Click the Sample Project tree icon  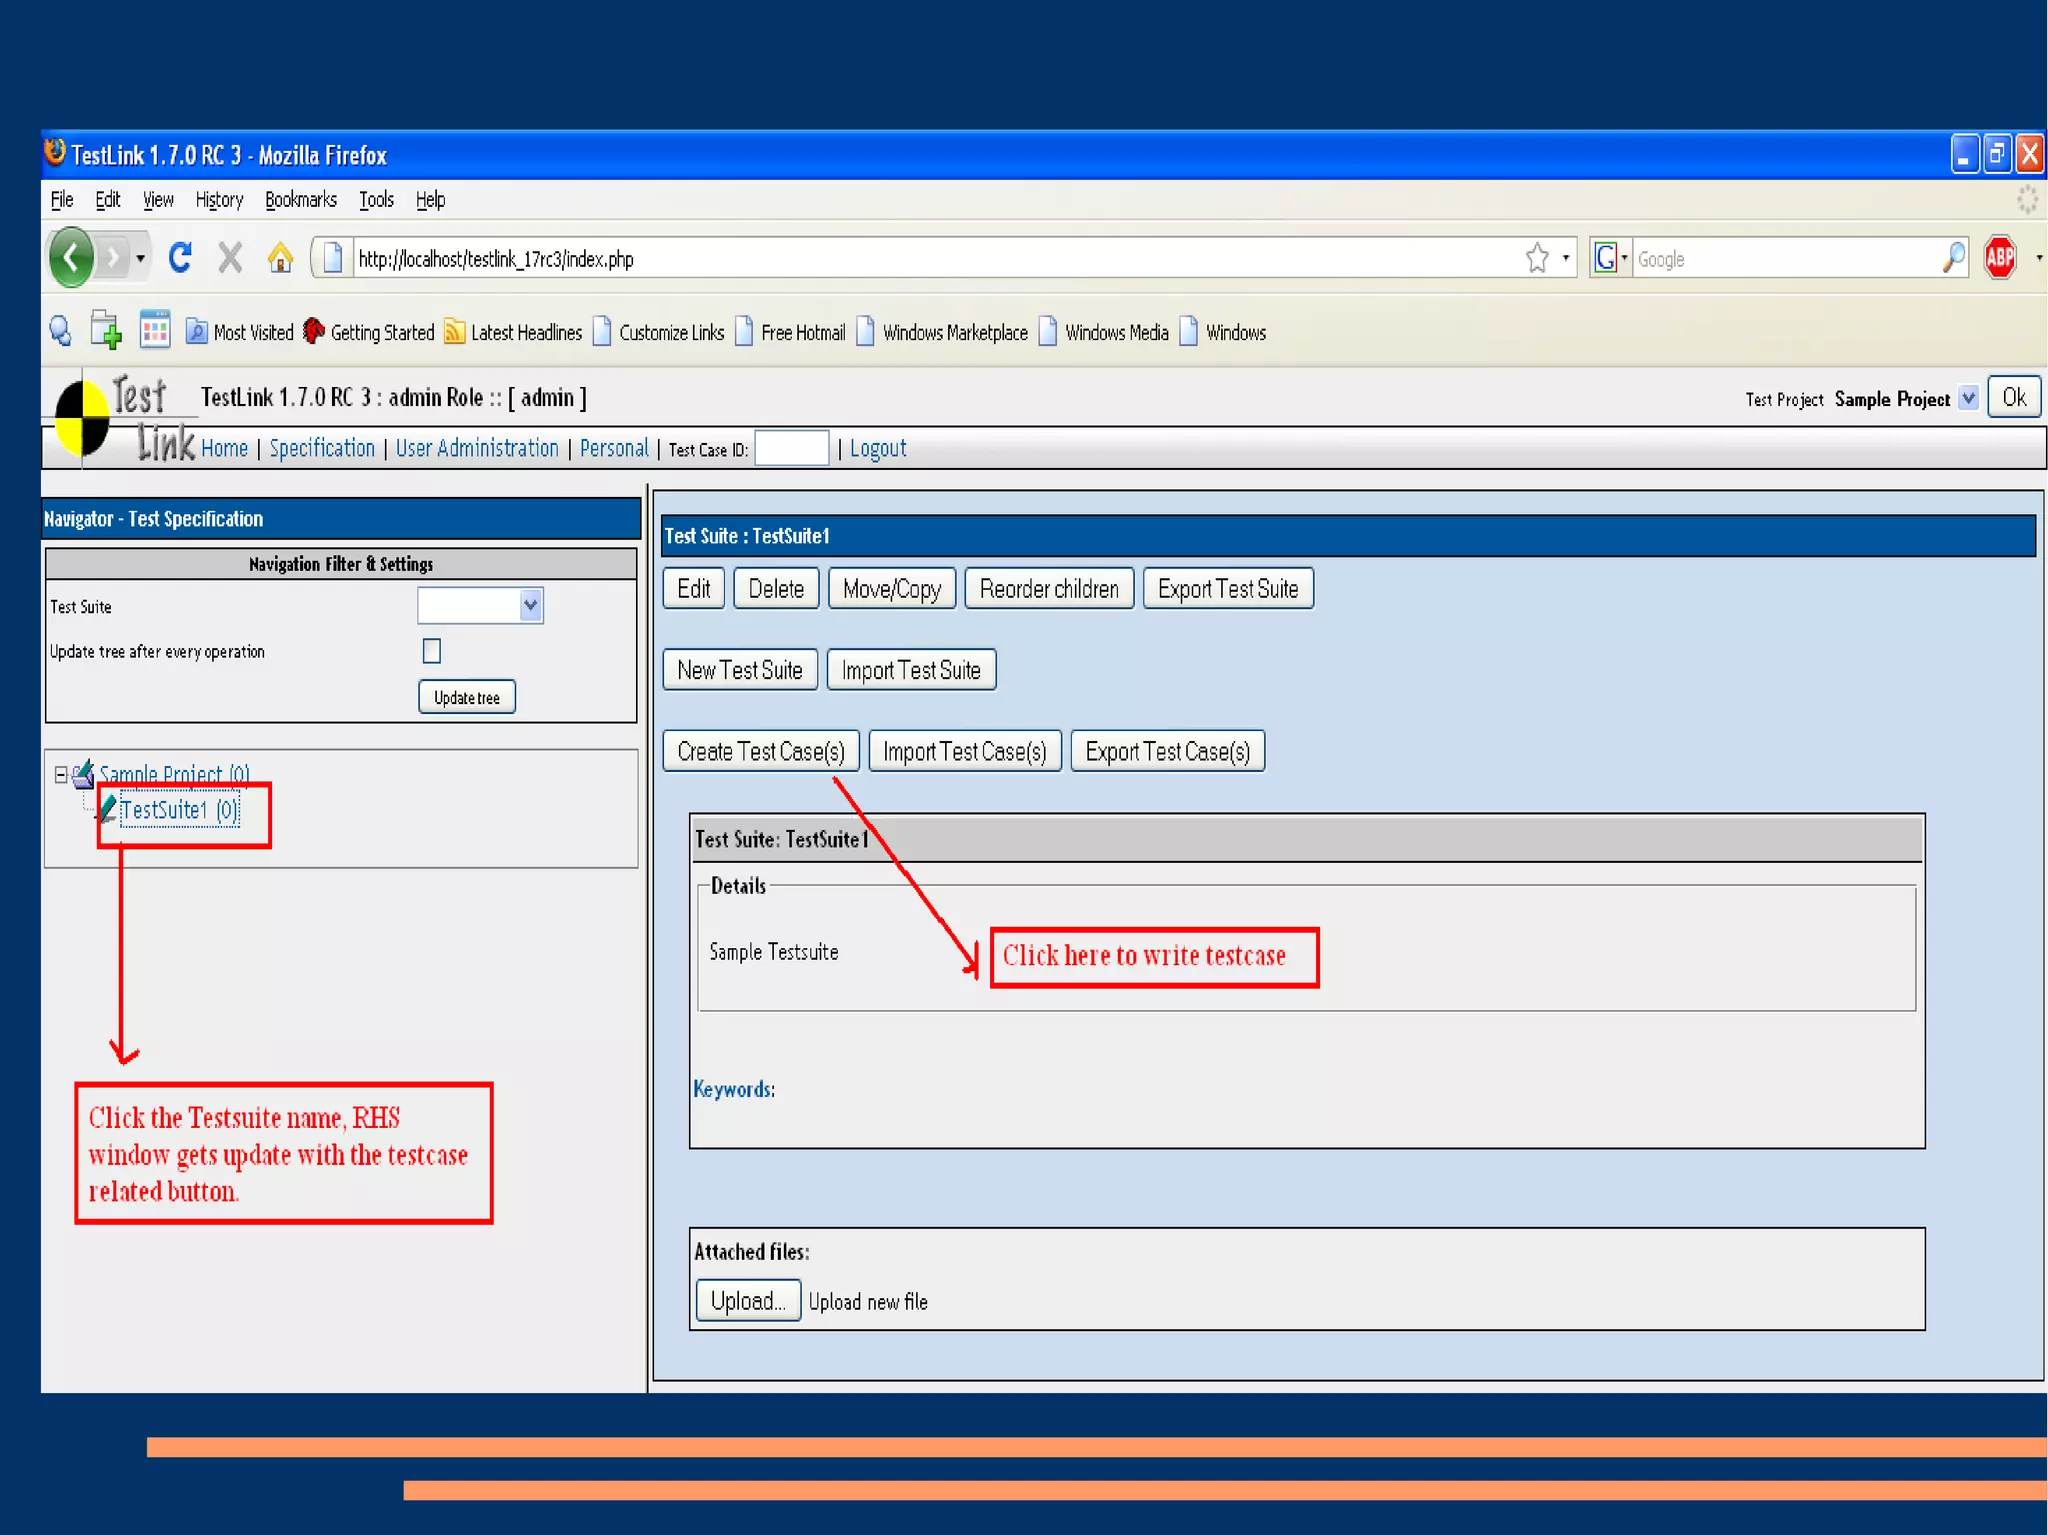[83, 774]
